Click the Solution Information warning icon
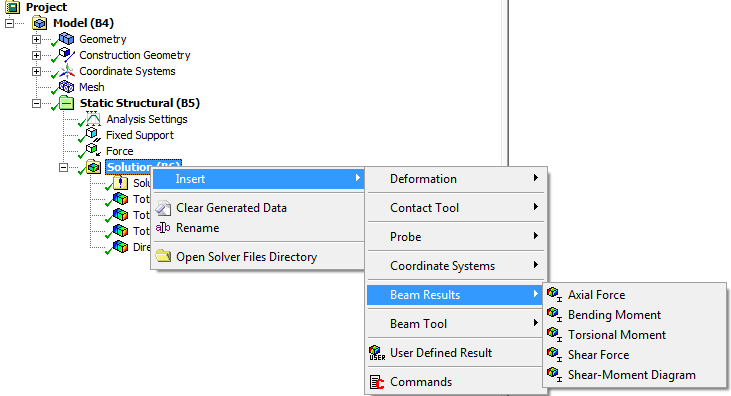The width and height of the screenshot is (731, 396). coord(120,183)
